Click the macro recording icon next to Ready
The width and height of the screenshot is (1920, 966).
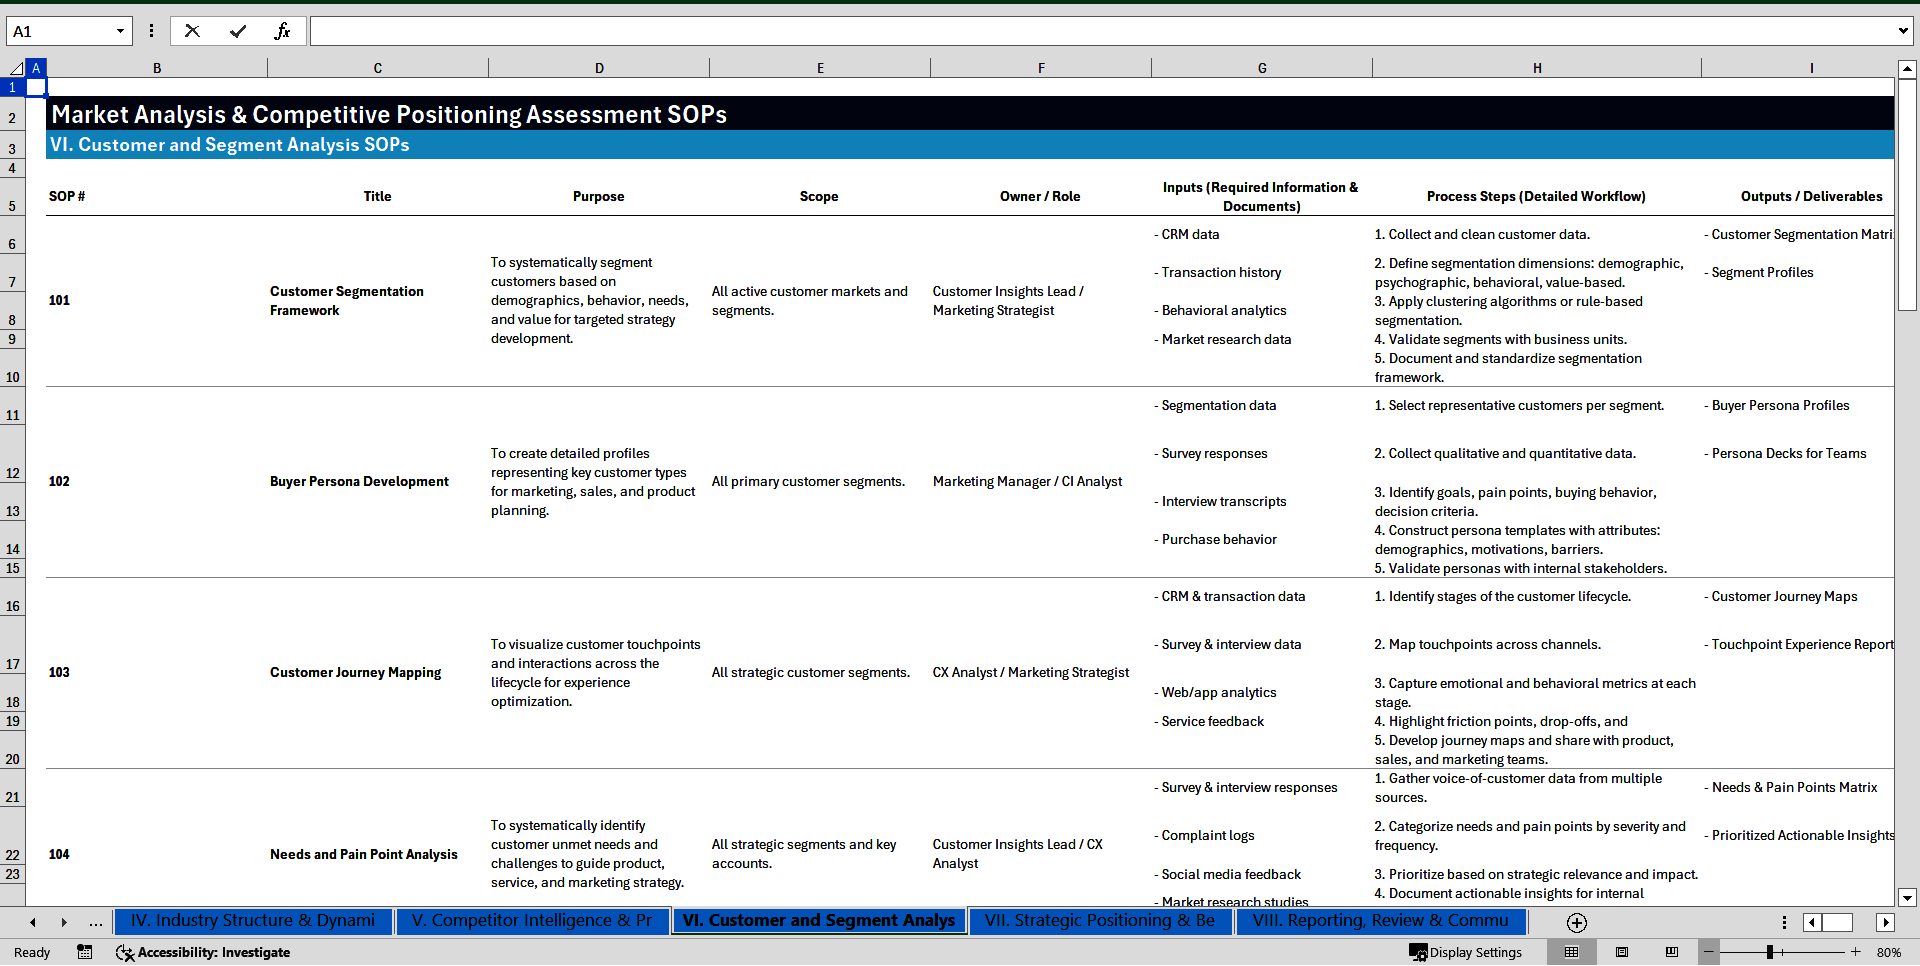85,952
